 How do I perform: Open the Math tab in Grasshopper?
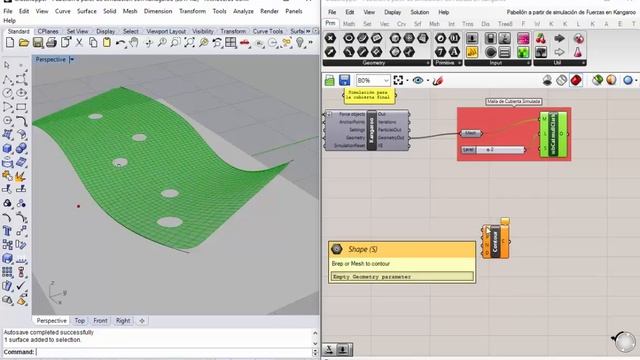(x=349, y=24)
